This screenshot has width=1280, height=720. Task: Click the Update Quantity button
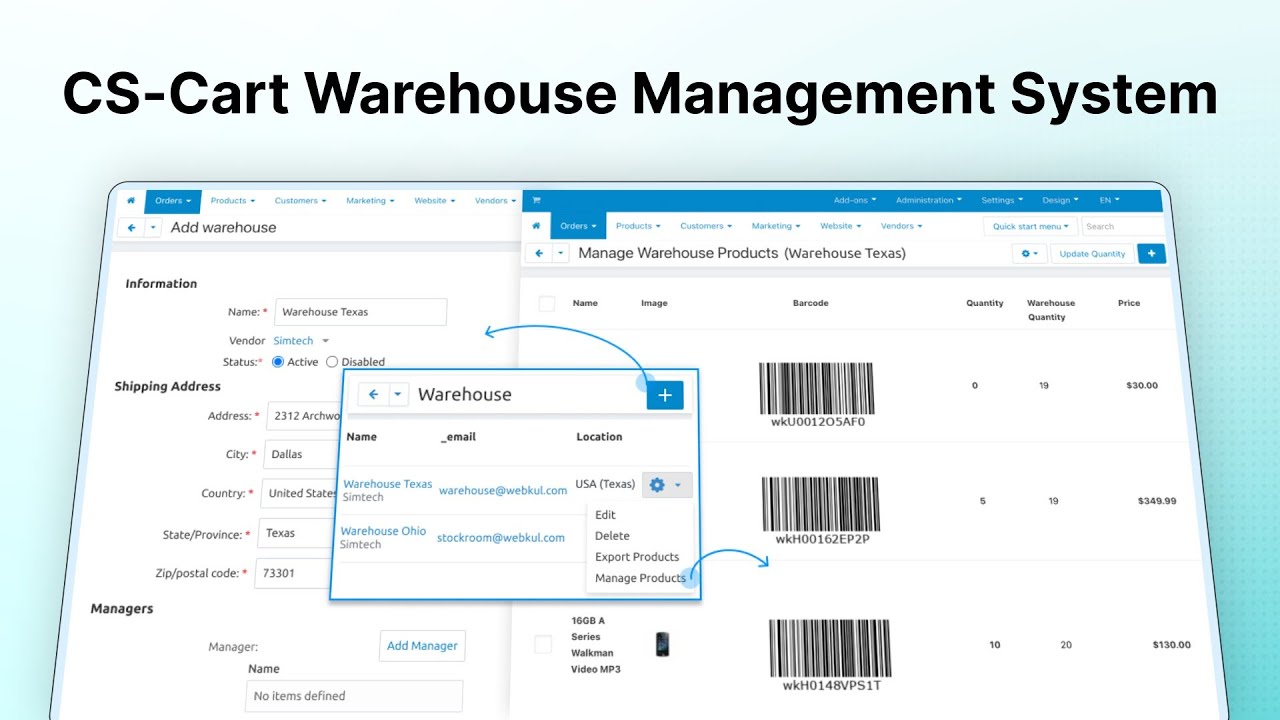[x=1093, y=253]
